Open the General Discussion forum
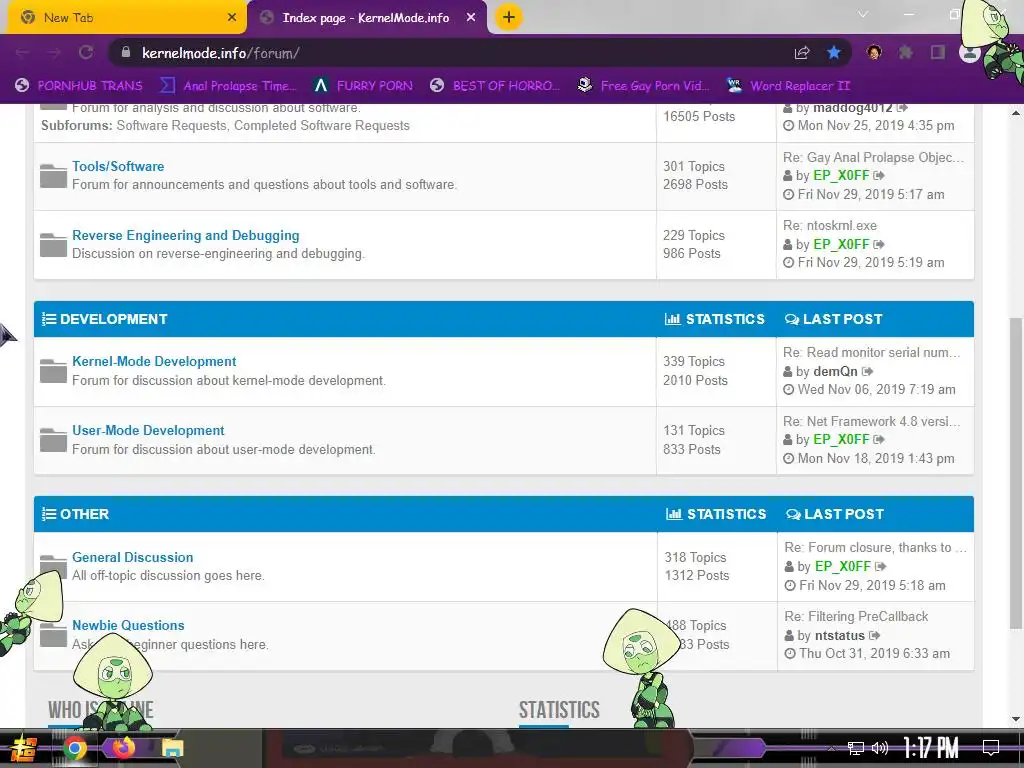 point(133,557)
